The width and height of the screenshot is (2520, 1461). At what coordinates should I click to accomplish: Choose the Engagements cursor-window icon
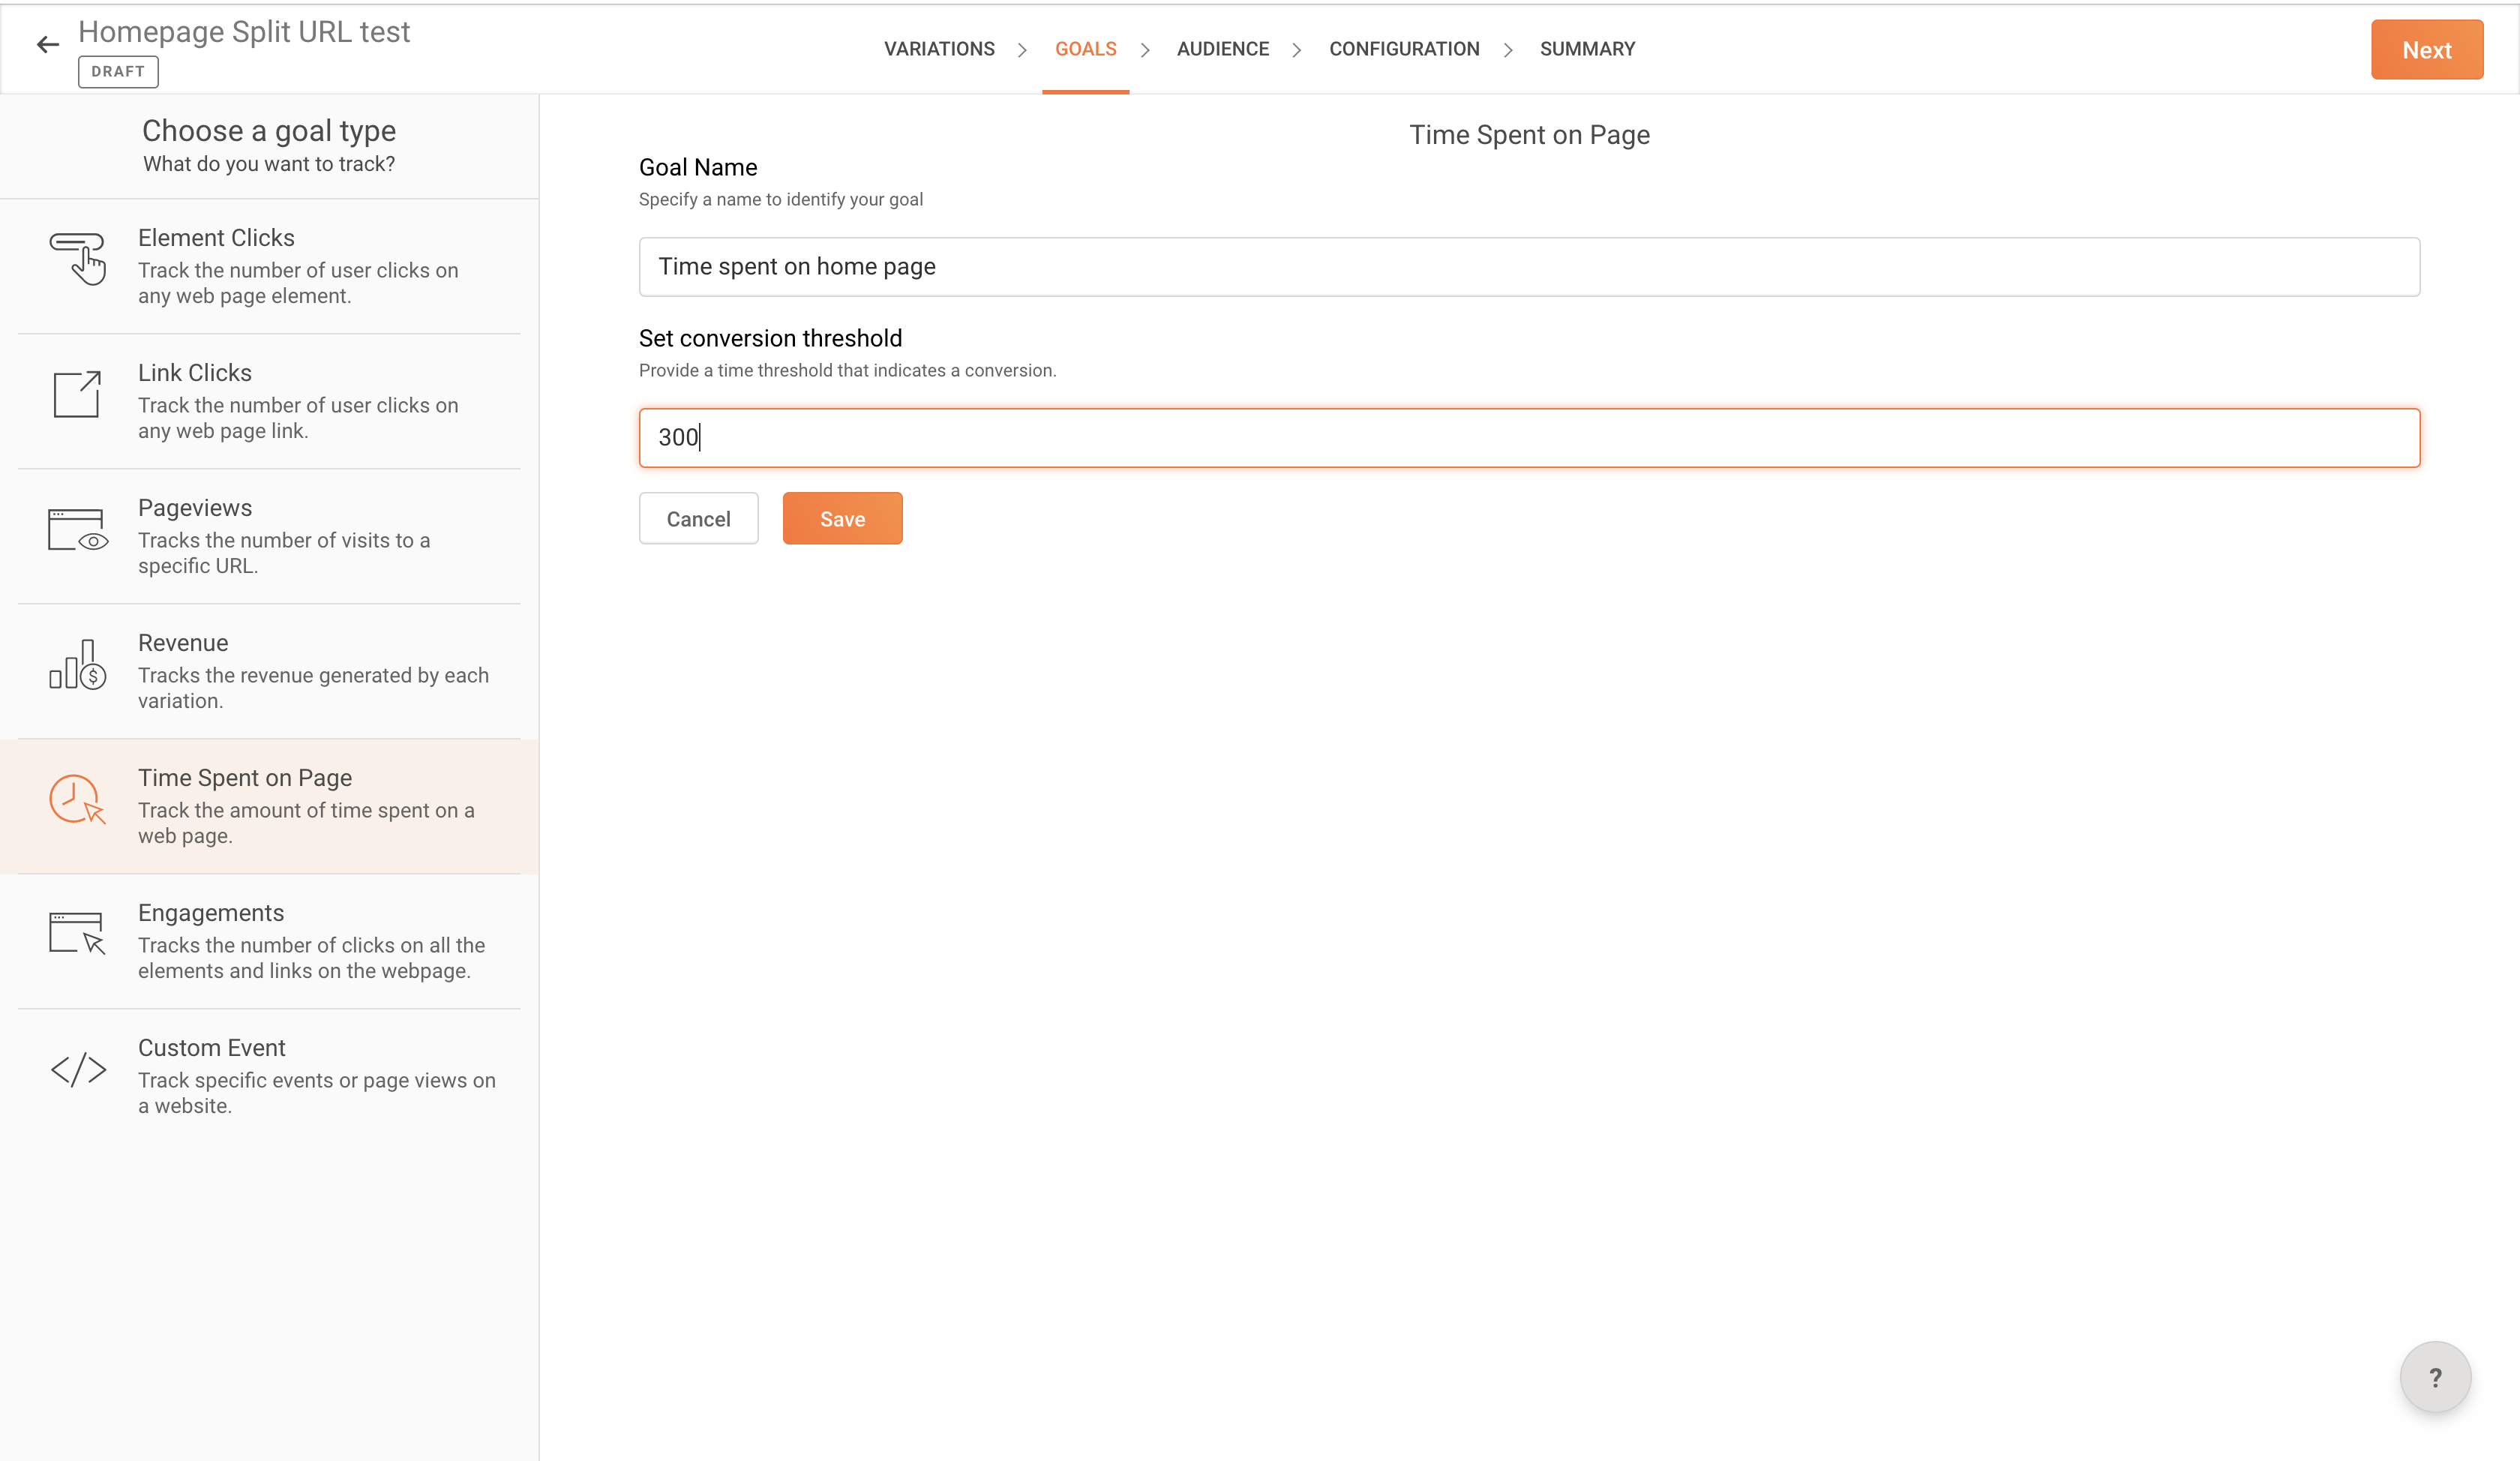[x=77, y=933]
